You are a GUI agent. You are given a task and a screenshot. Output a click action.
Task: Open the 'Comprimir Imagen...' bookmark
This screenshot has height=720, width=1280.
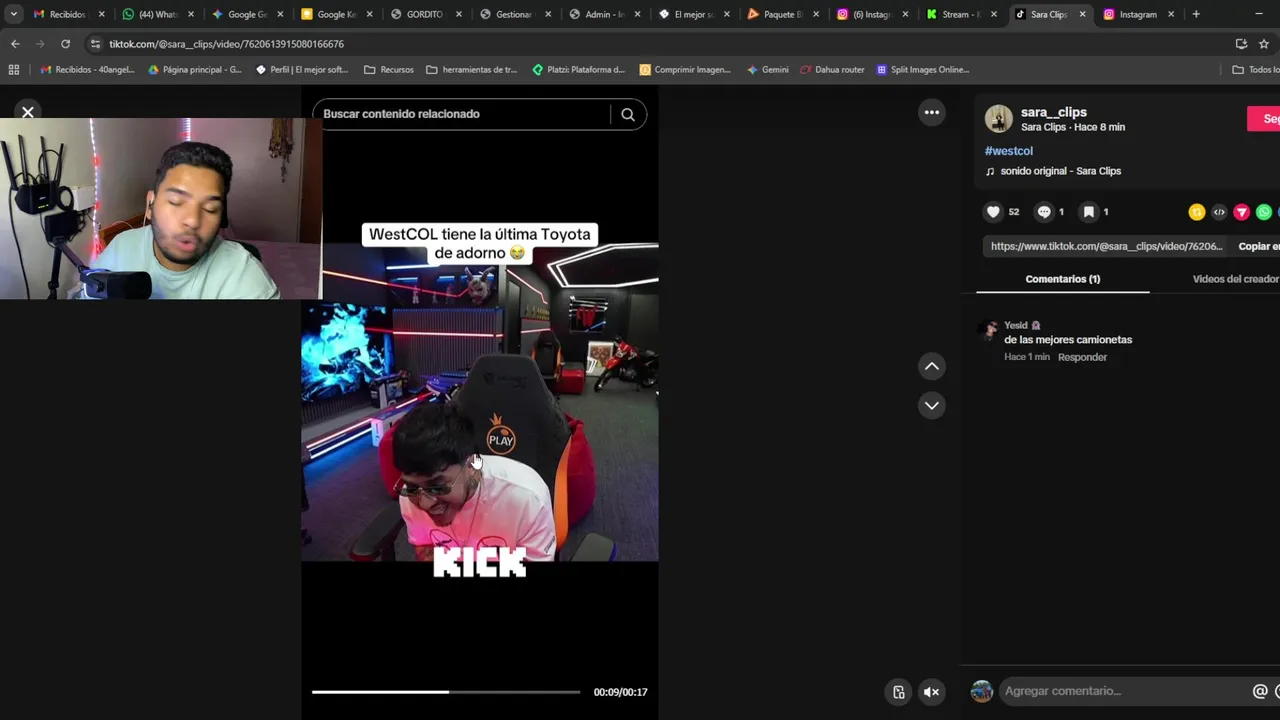pos(685,70)
